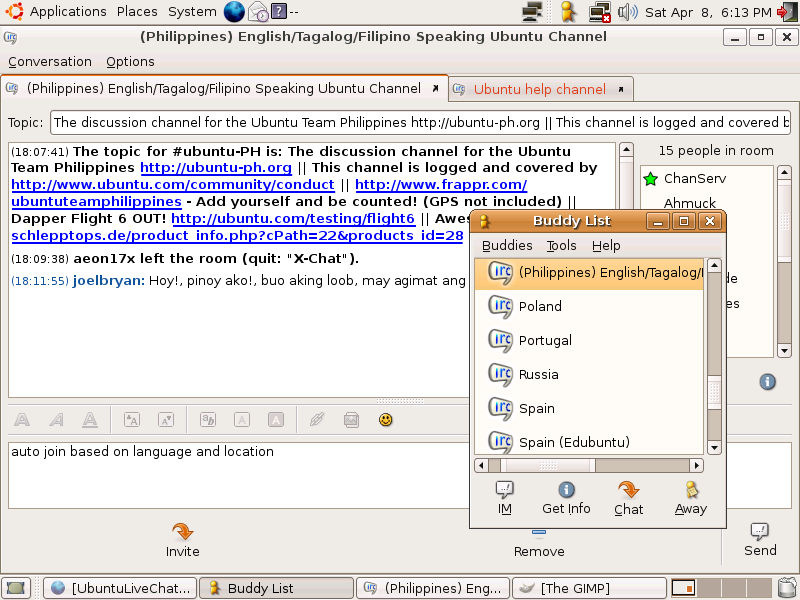Image resolution: width=800 pixels, height=600 pixels.
Task: Switch to Ubuntu help channel tab
Action: click(x=540, y=89)
